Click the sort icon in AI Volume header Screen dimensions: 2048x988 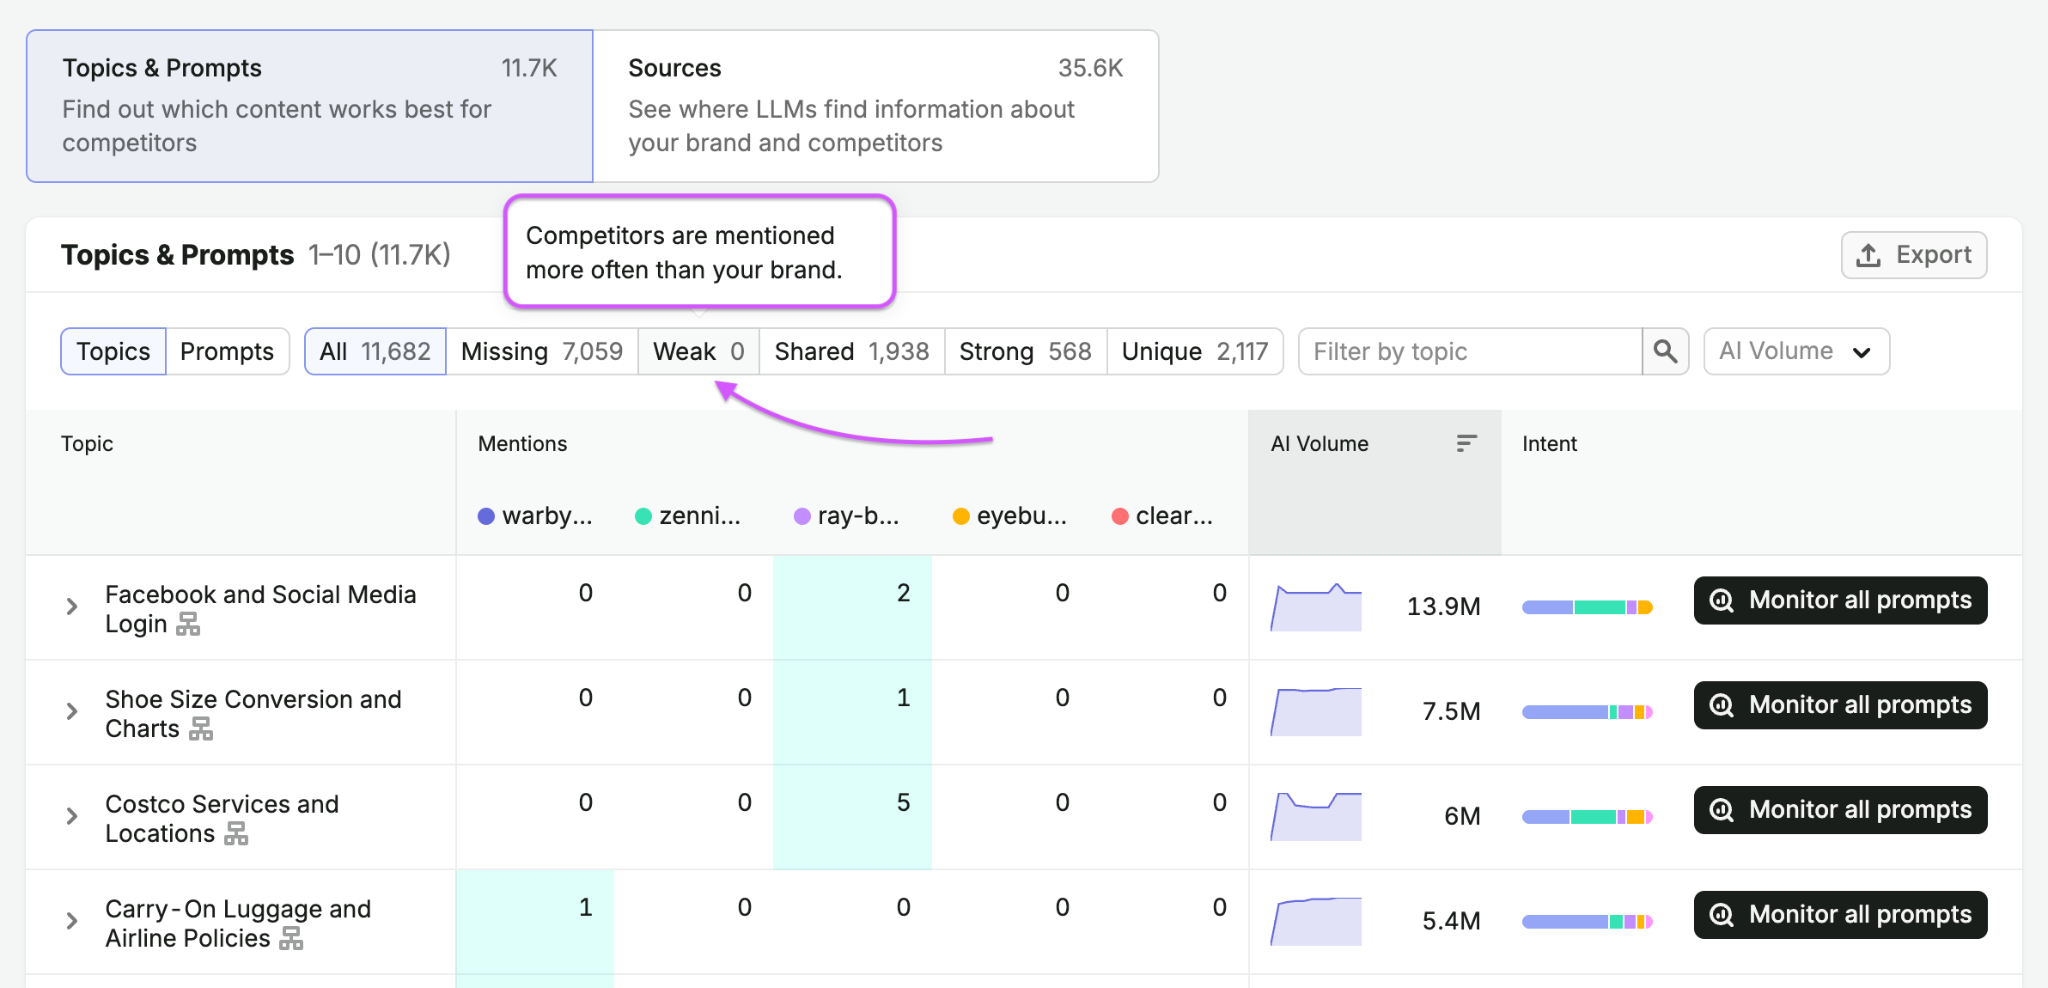[1466, 443]
